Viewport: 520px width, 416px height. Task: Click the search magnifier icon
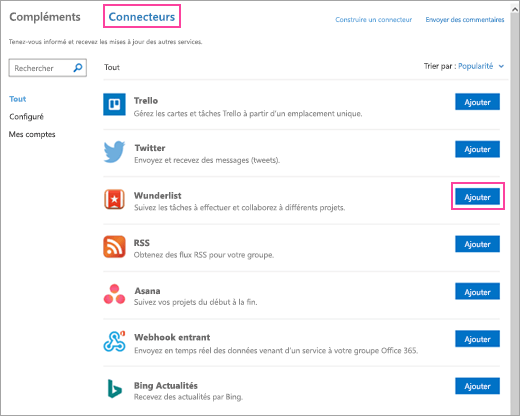(78, 68)
